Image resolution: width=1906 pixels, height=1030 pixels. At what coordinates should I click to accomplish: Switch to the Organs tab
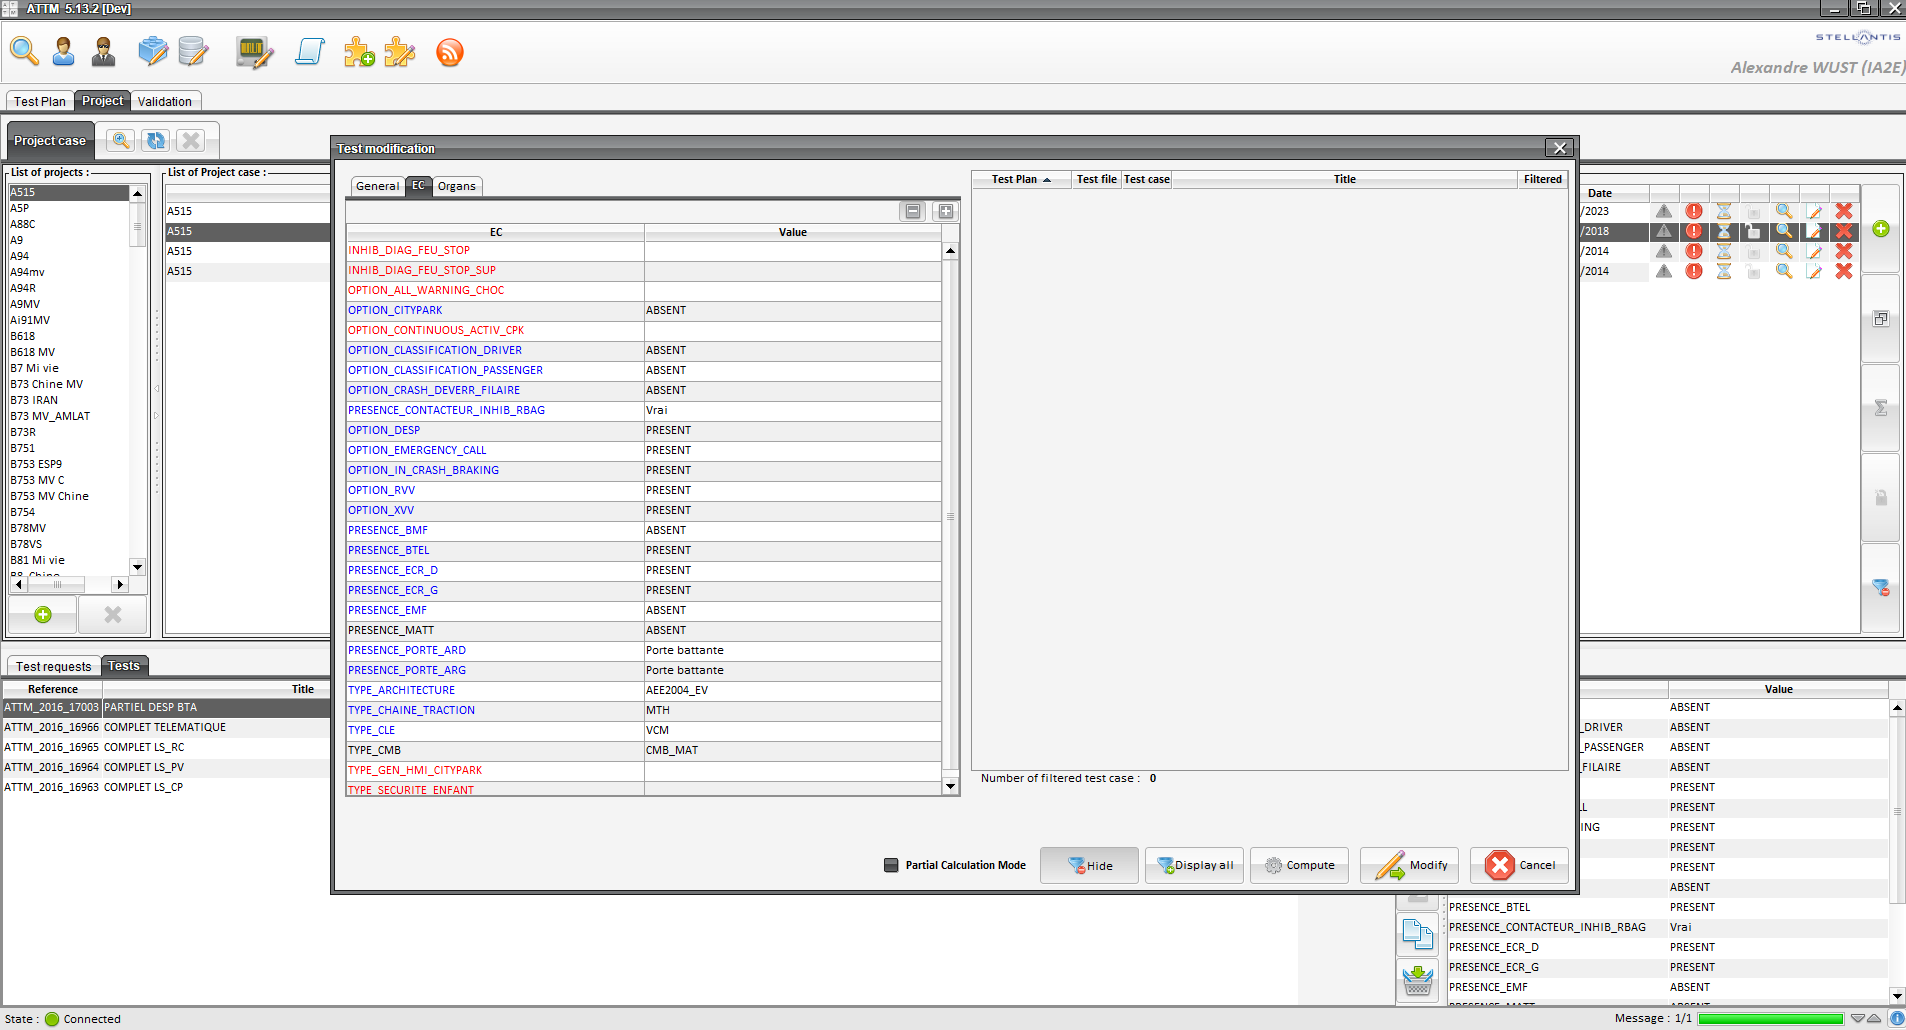click(457, 186)
